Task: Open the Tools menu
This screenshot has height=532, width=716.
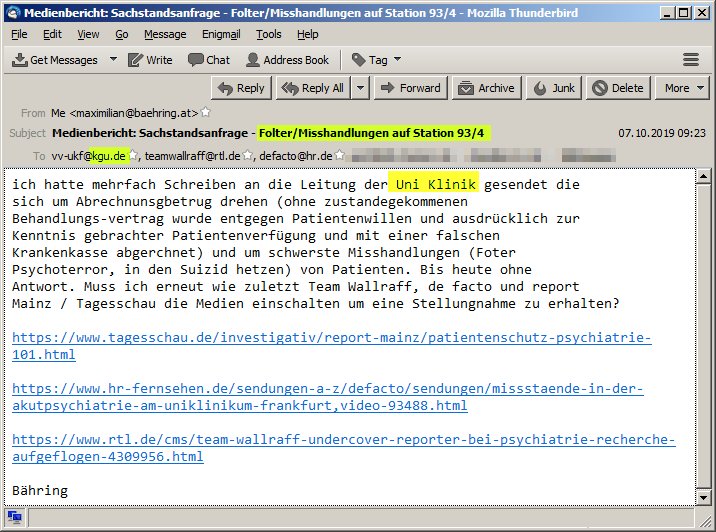Action: 268,34
